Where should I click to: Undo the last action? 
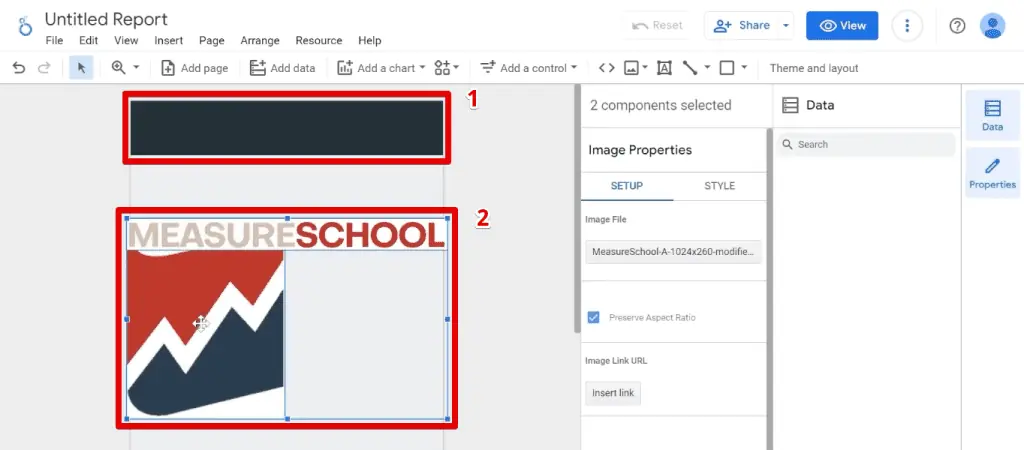(x=19, y=68)
